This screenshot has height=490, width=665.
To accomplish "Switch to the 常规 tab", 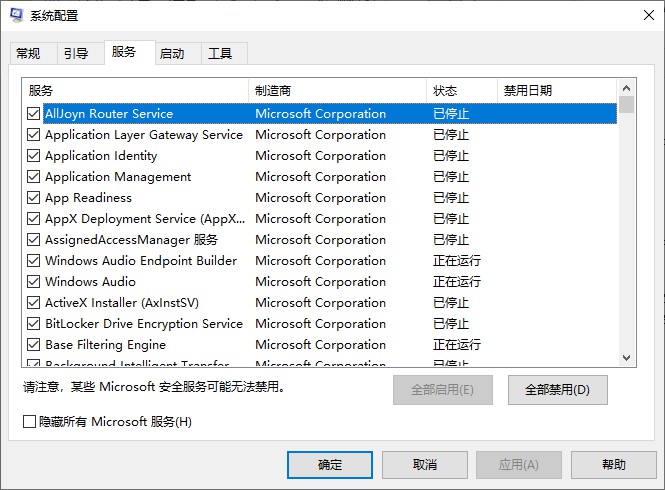I will (x=29, y=54).
